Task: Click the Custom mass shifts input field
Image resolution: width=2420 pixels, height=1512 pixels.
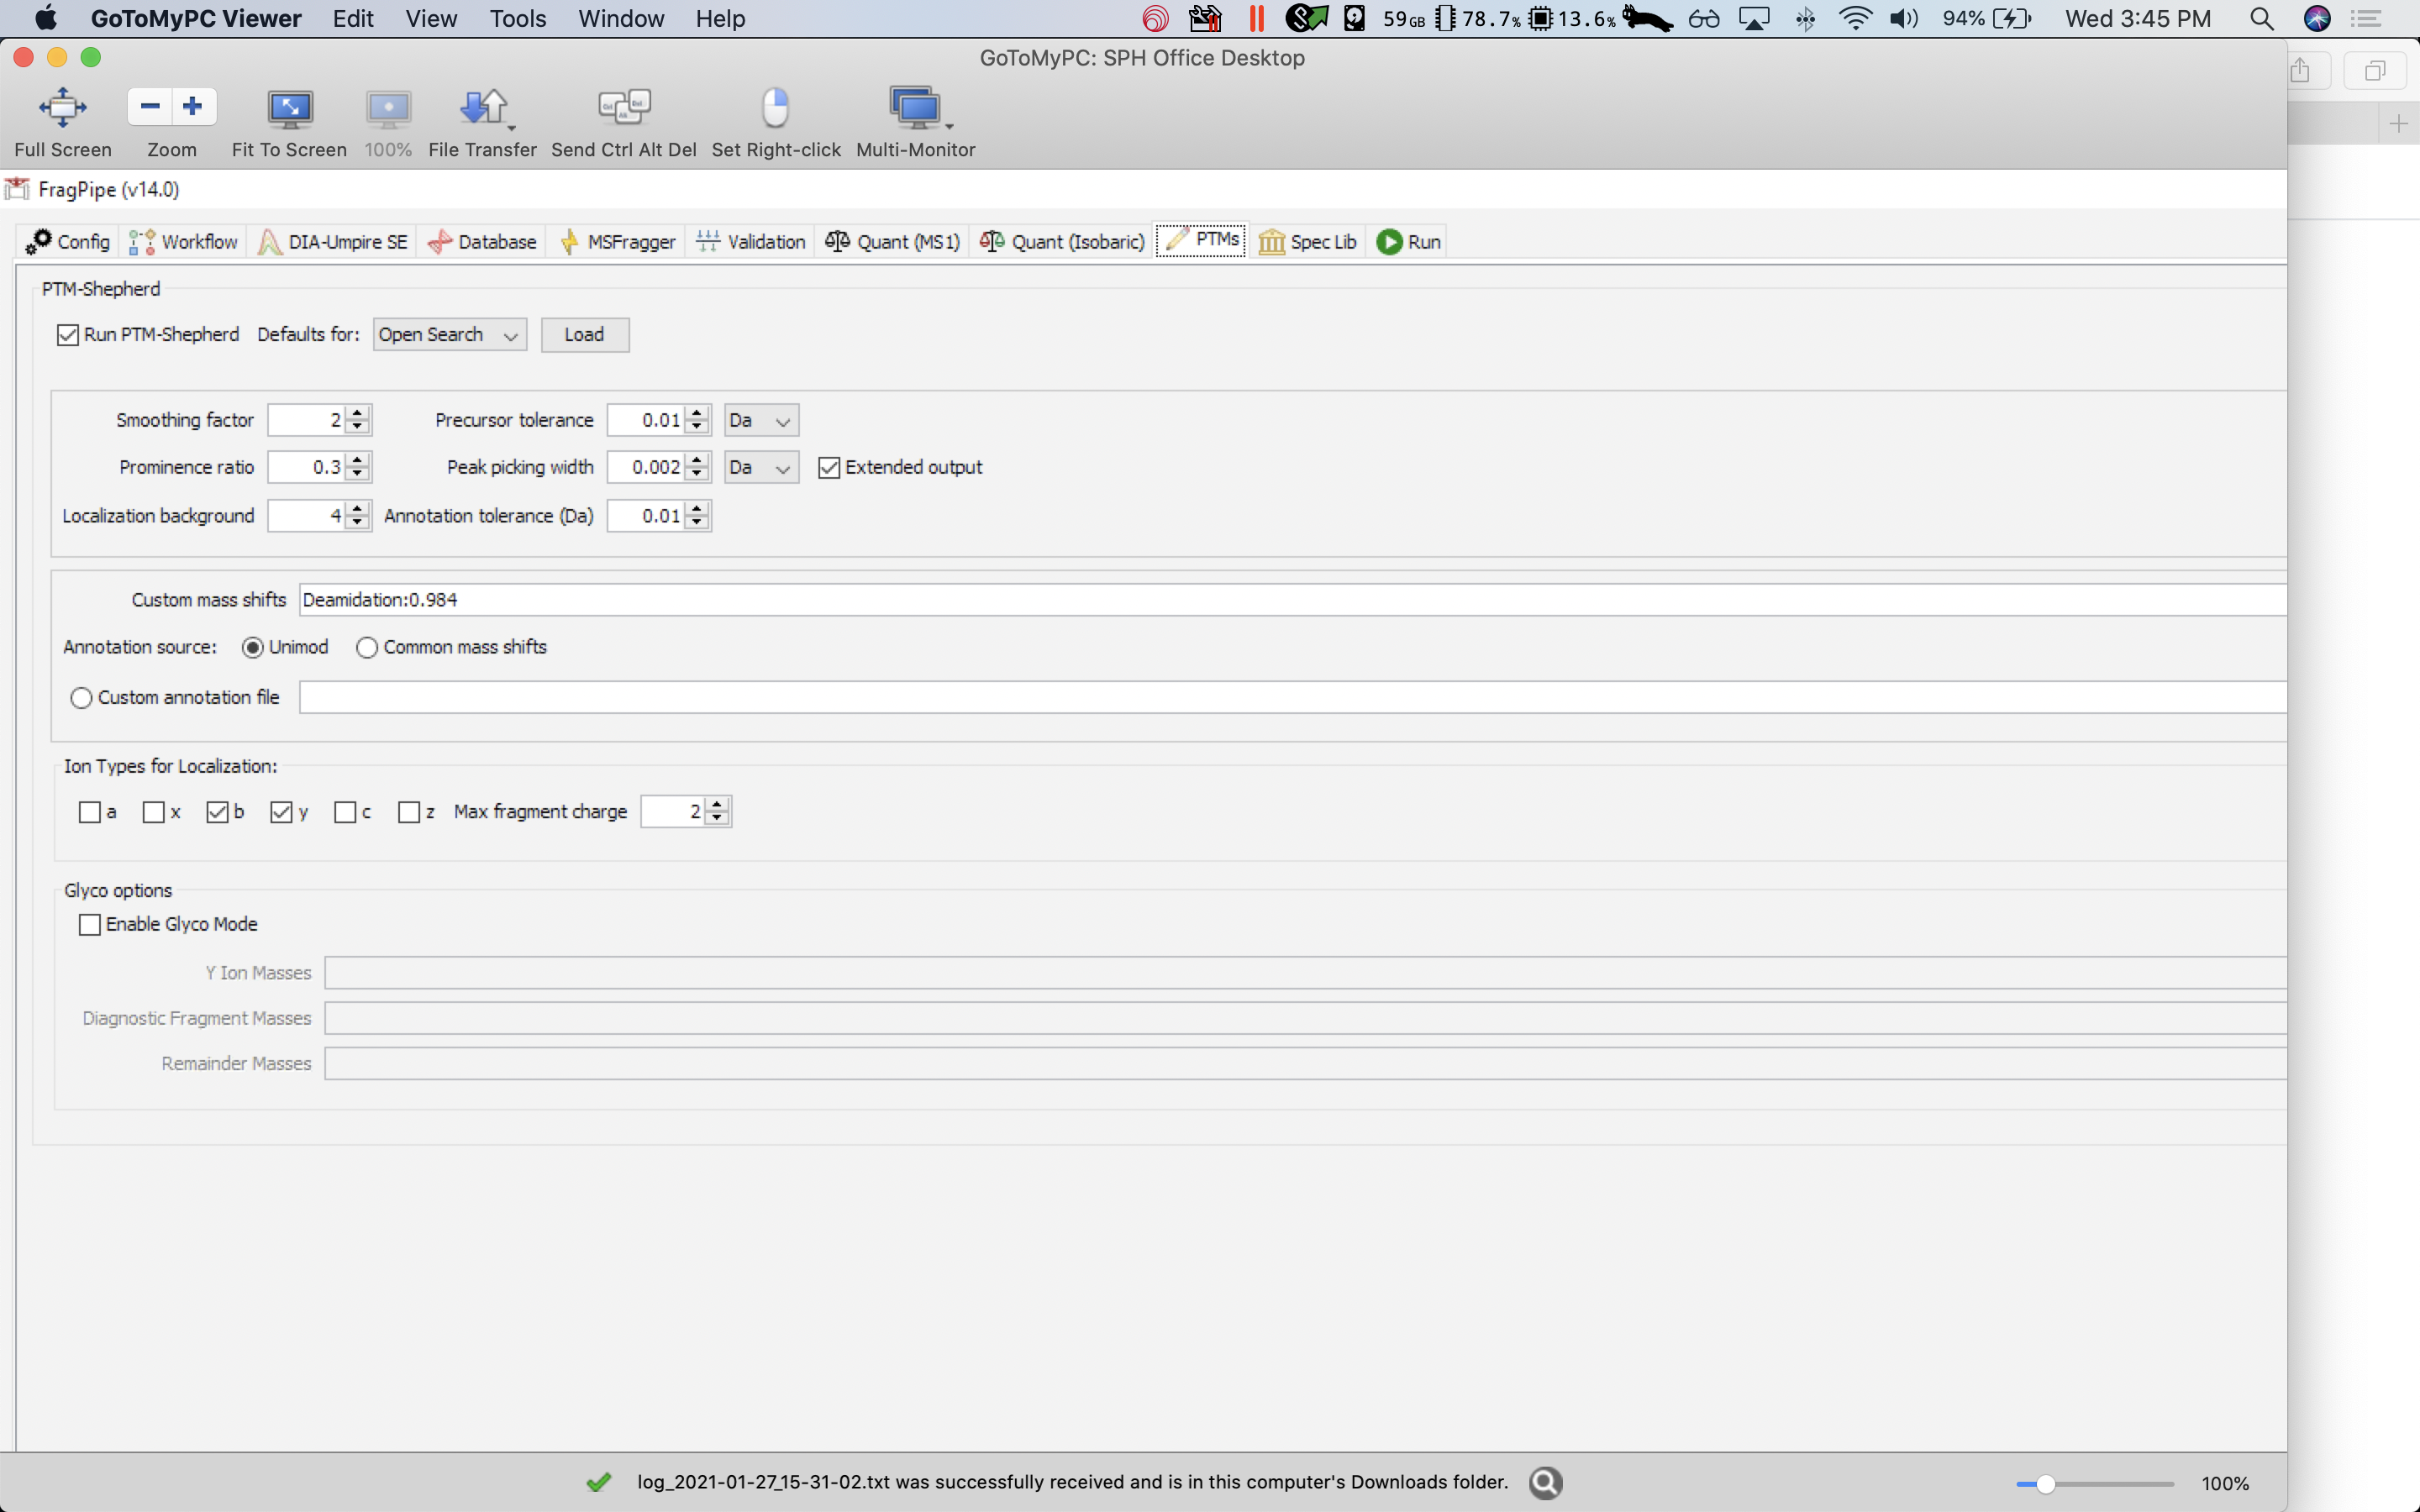Action: [x=800, y=599]
